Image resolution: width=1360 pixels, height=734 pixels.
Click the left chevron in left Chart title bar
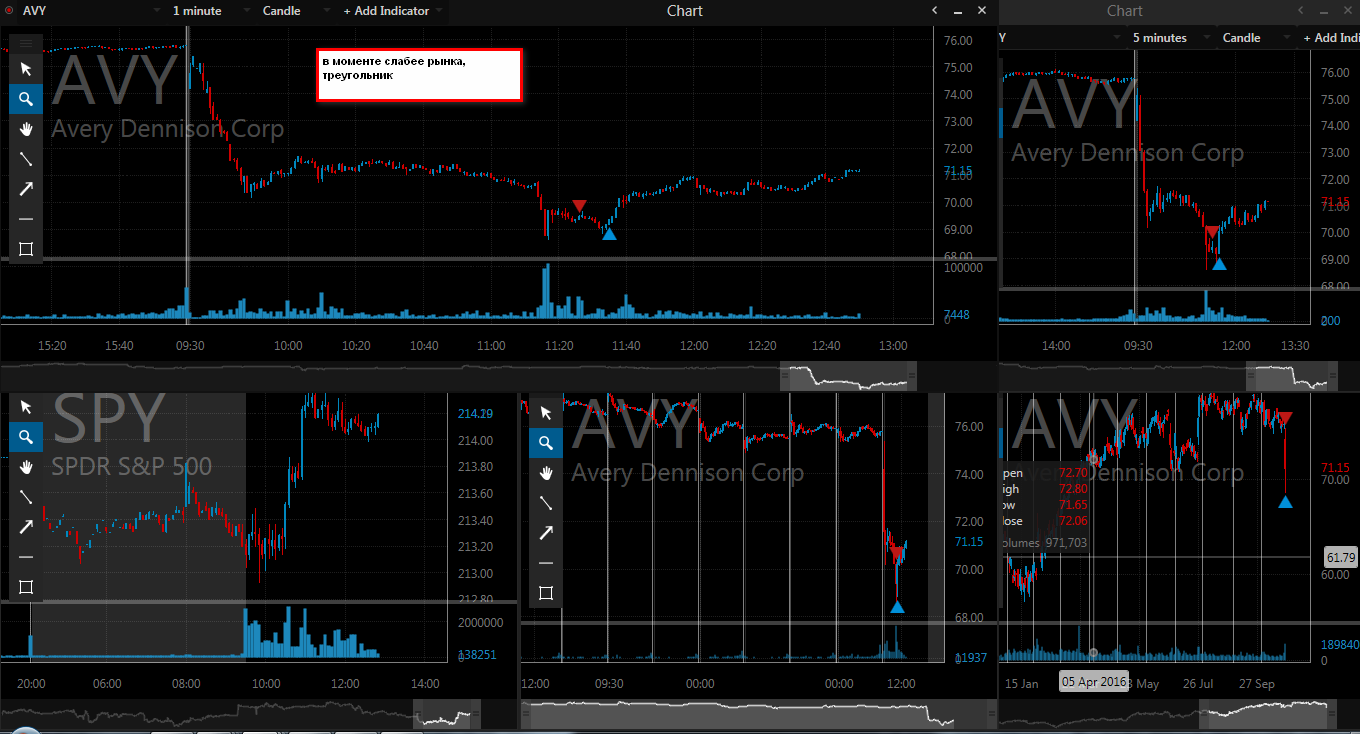934,10
